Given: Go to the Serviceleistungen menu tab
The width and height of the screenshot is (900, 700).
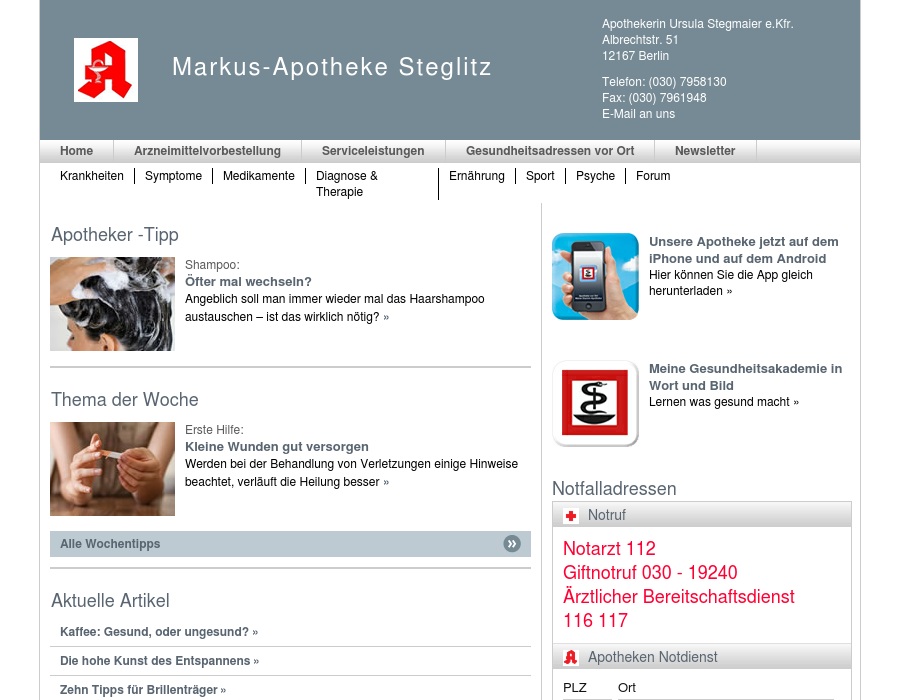Looking at the screenshot, I should tap(373, 151).
